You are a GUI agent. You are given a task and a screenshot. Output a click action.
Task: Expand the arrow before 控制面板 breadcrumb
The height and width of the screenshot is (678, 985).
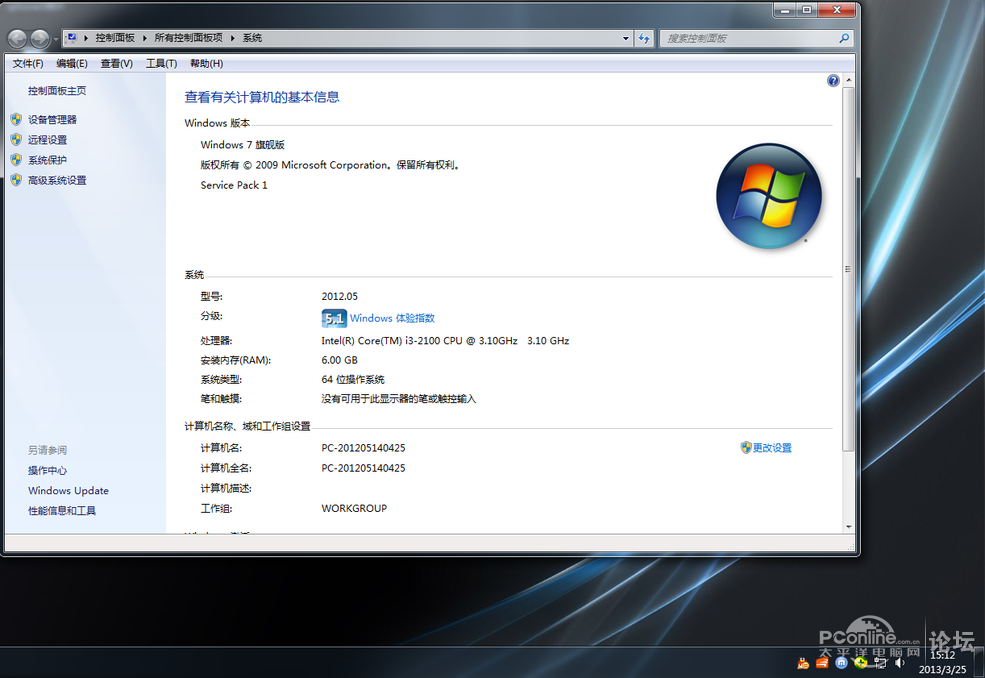pyautogui.click(x=86, y=38)
